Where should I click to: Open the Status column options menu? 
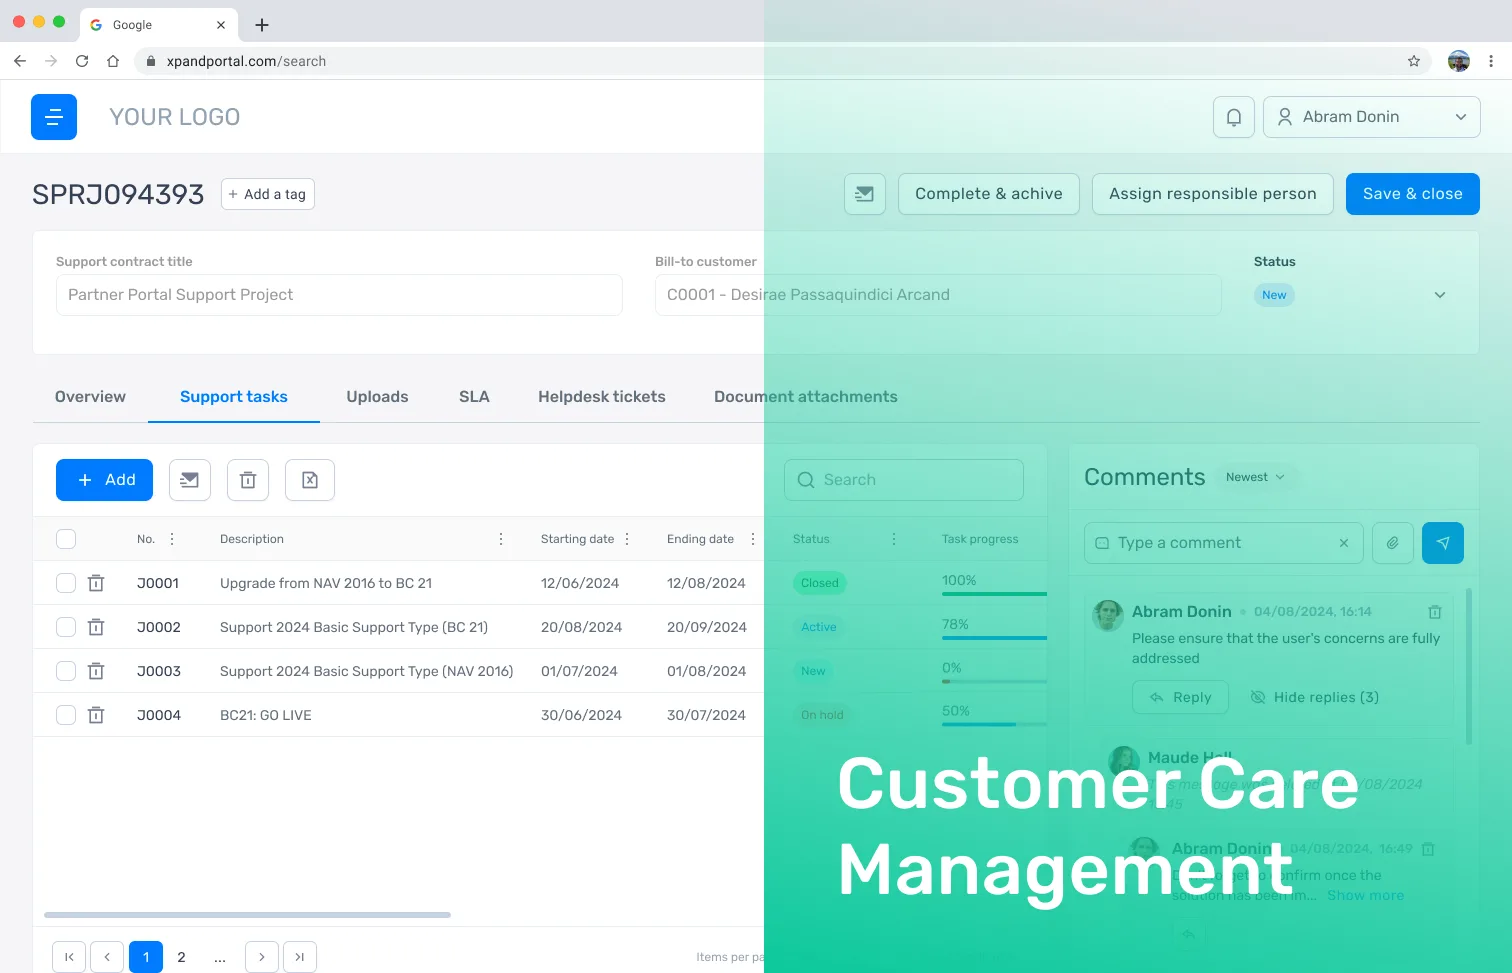pyautogui.click(x=894, y=539)
